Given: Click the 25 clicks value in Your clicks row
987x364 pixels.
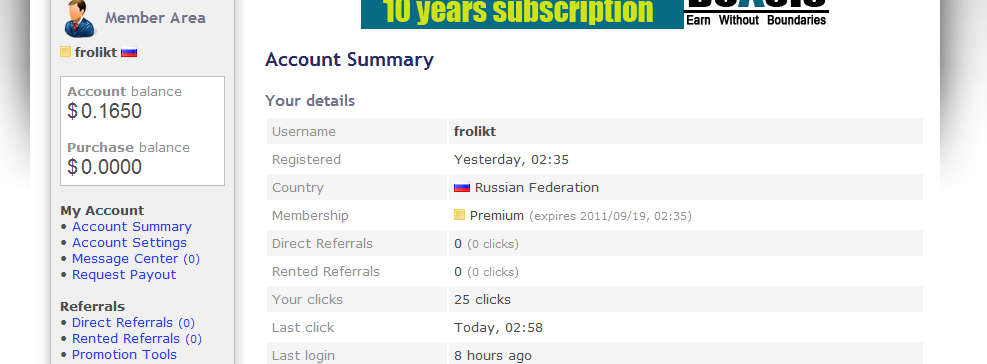Looking at the screenshot, I should coord(482,300).
